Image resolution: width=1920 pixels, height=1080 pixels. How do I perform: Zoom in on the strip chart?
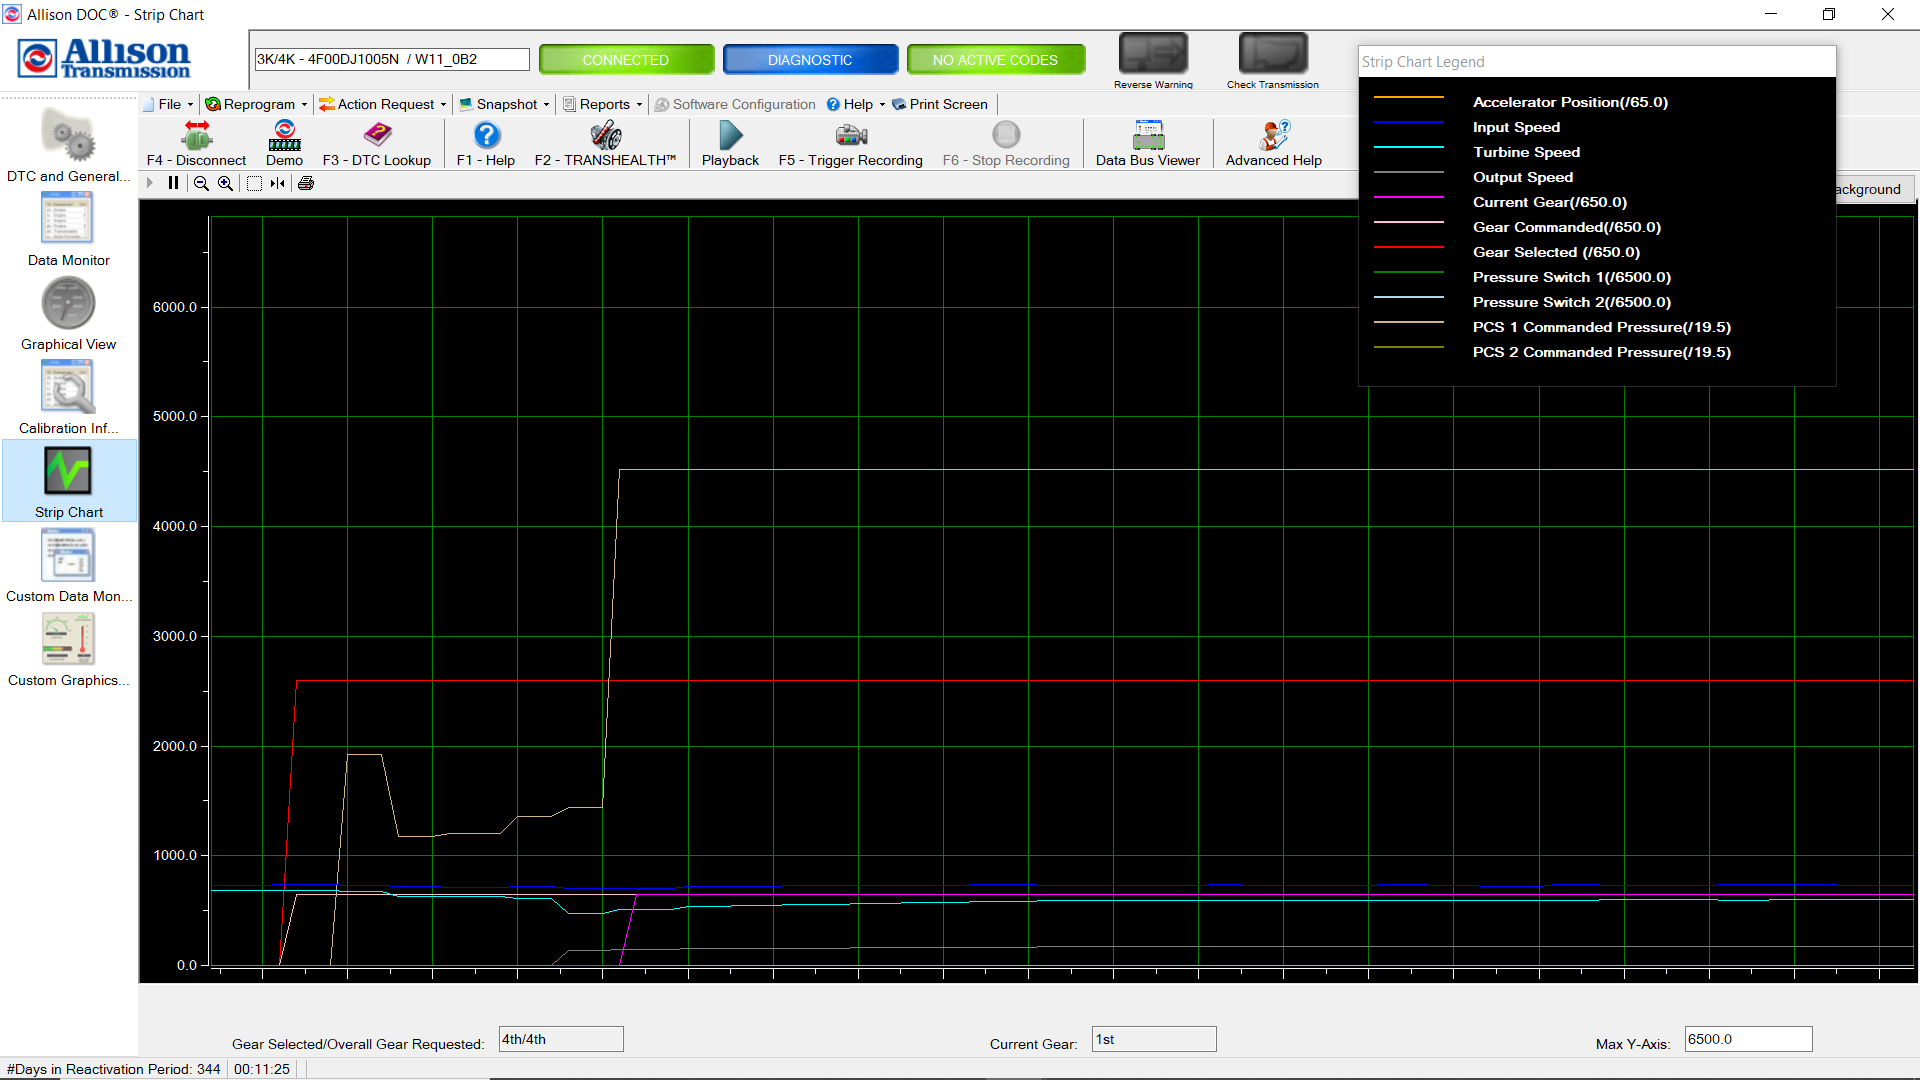(x=225, y=183)
